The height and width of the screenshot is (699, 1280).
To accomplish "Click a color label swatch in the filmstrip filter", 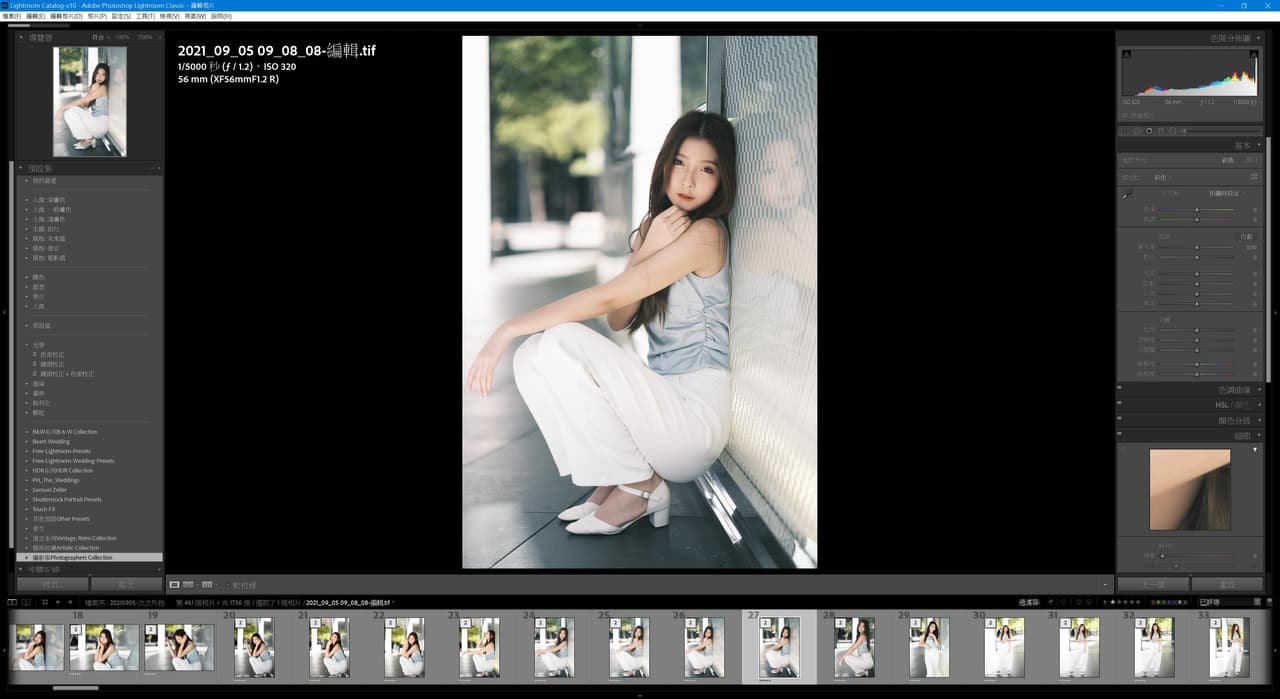I will (1155, 602).
